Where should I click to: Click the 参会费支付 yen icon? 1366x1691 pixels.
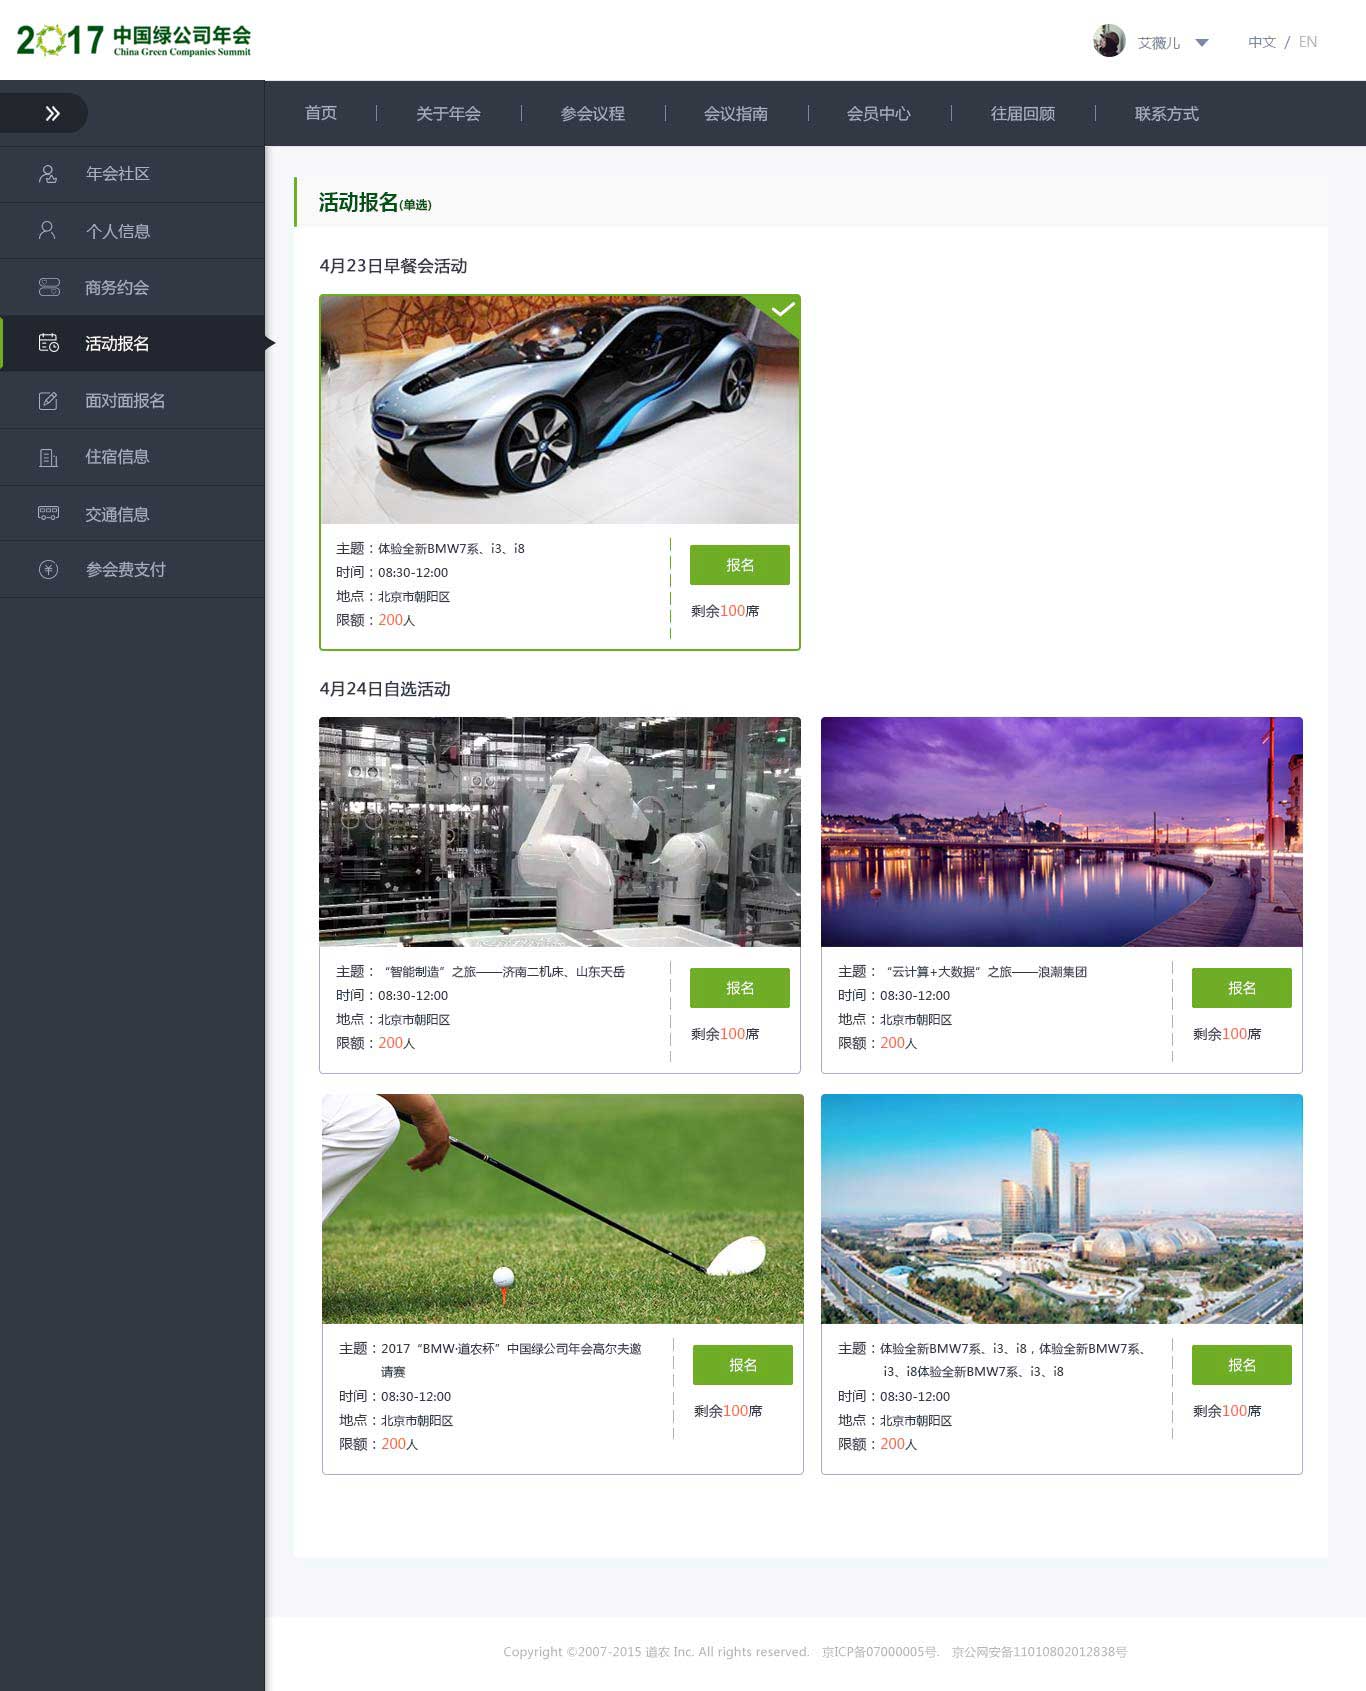point(48,570)
